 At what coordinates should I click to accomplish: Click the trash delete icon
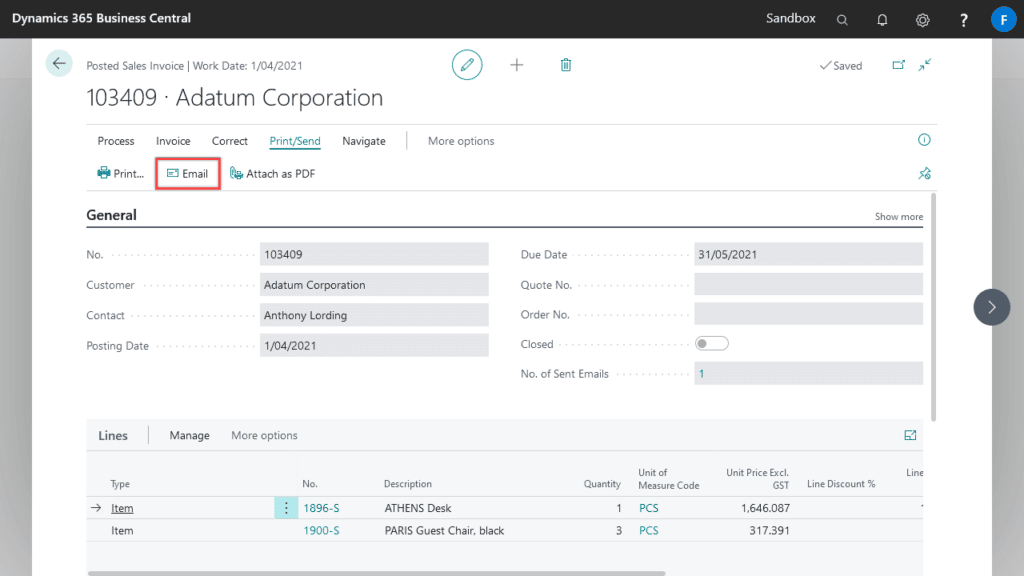[566, 65]
